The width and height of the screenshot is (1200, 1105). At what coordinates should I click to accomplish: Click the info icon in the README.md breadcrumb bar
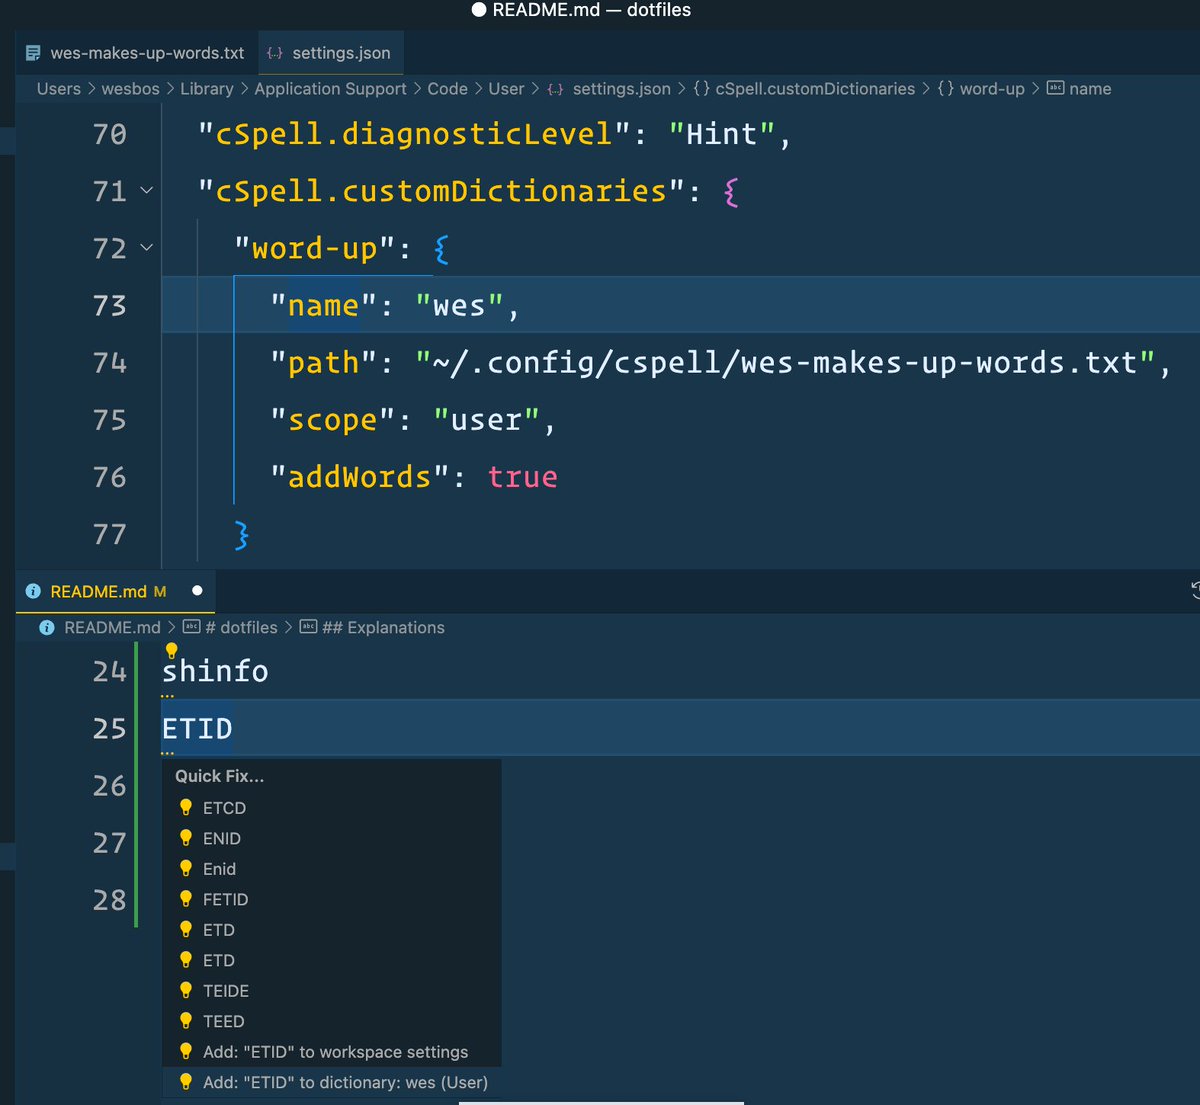46,628
